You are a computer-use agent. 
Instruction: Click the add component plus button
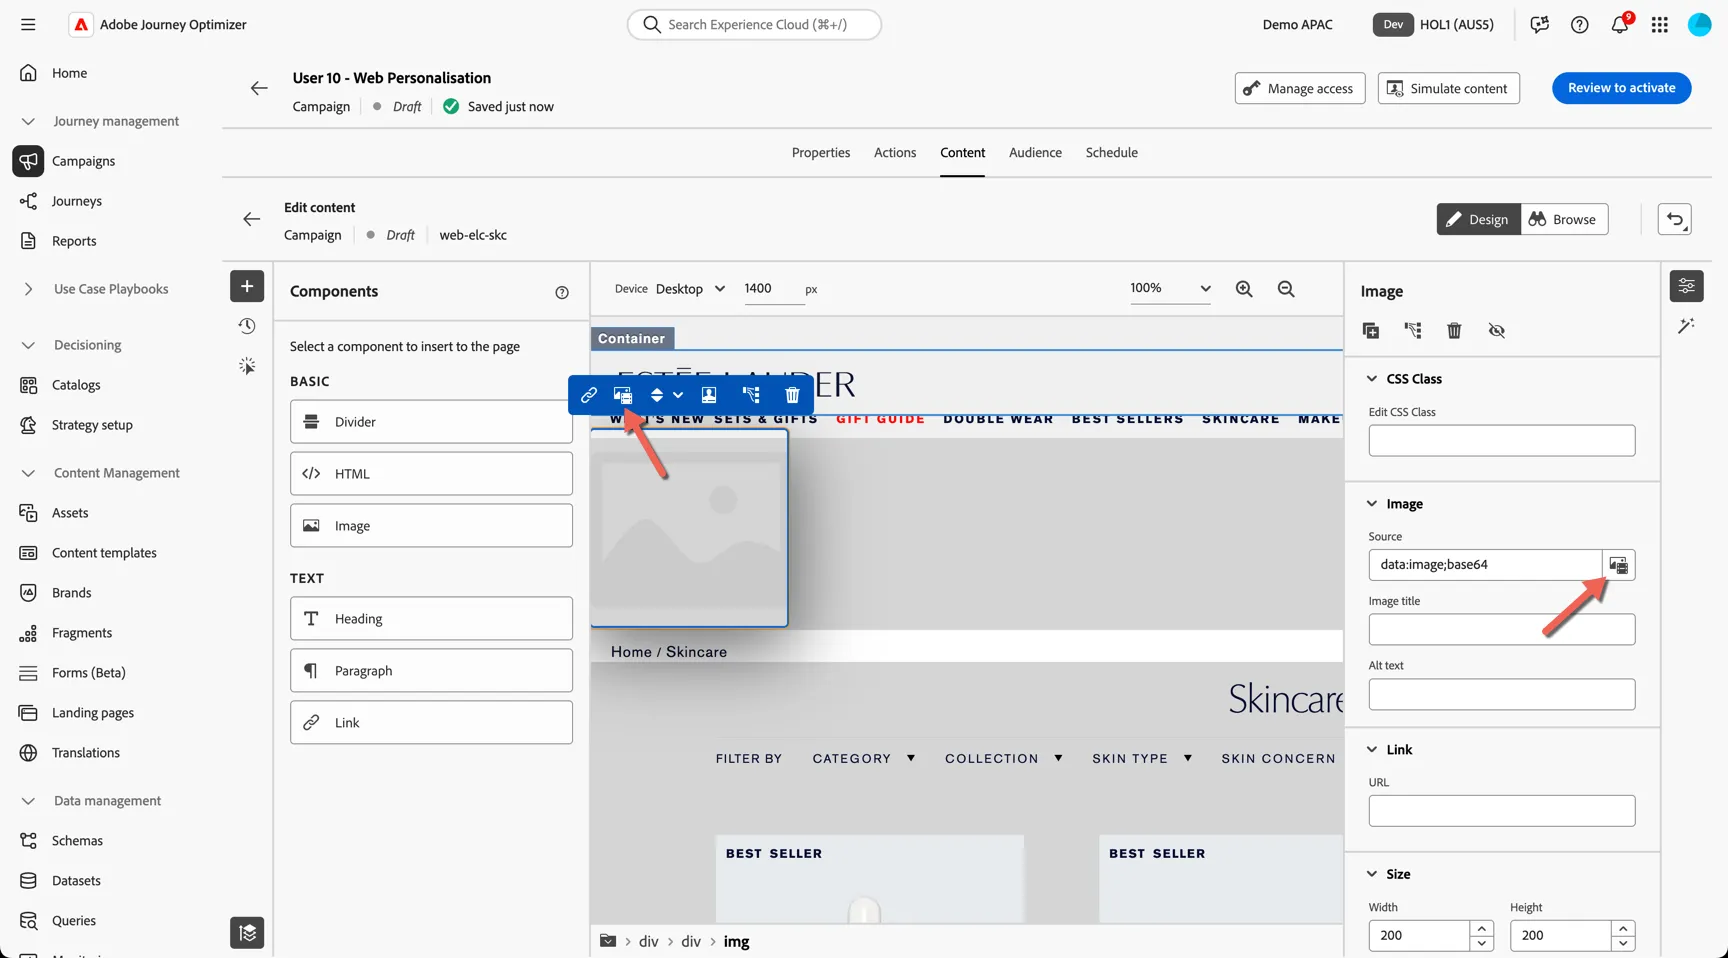coord(247,286)
